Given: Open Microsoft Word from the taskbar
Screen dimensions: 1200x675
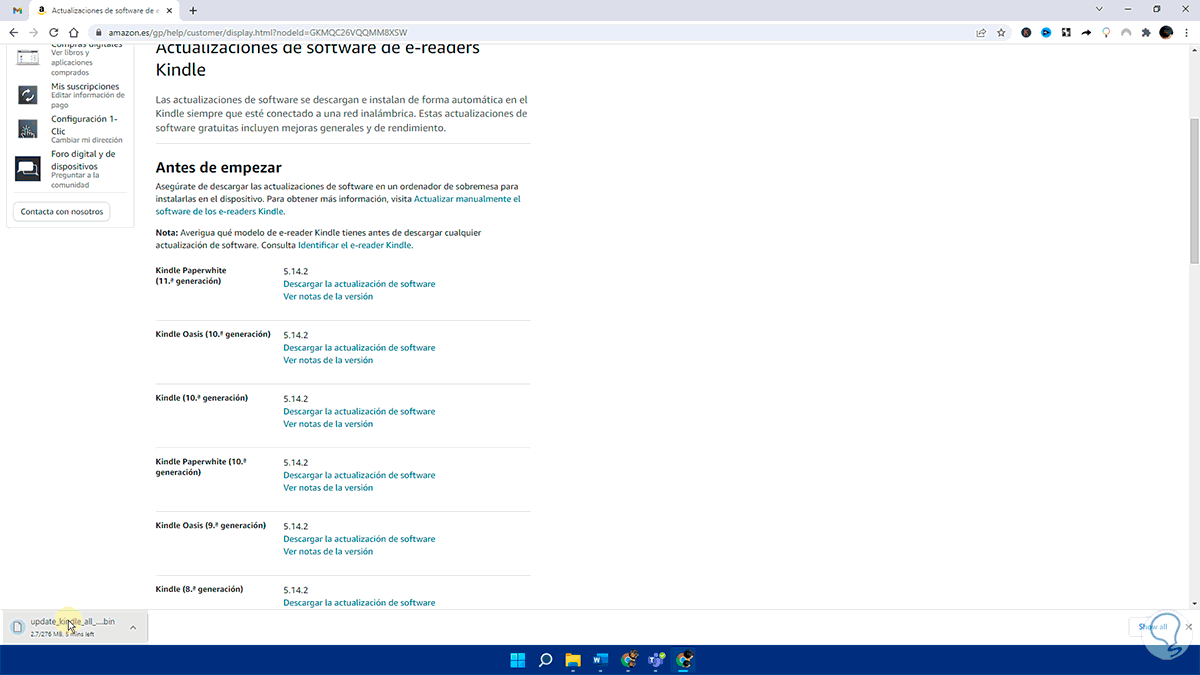Looking at the screenshot, I should coord(601,660).
